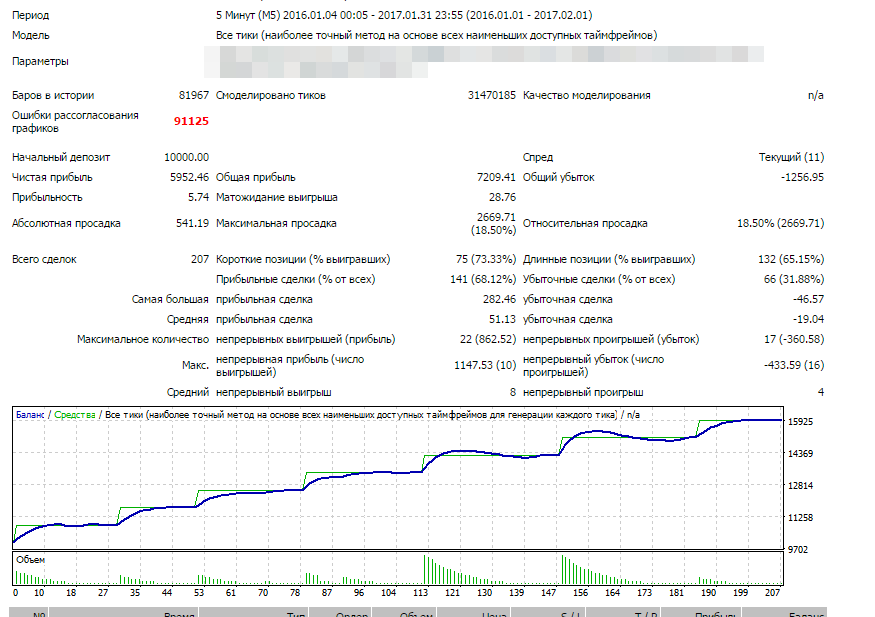
Task: Click the total trades value 207
Action: tap(199, 259)
